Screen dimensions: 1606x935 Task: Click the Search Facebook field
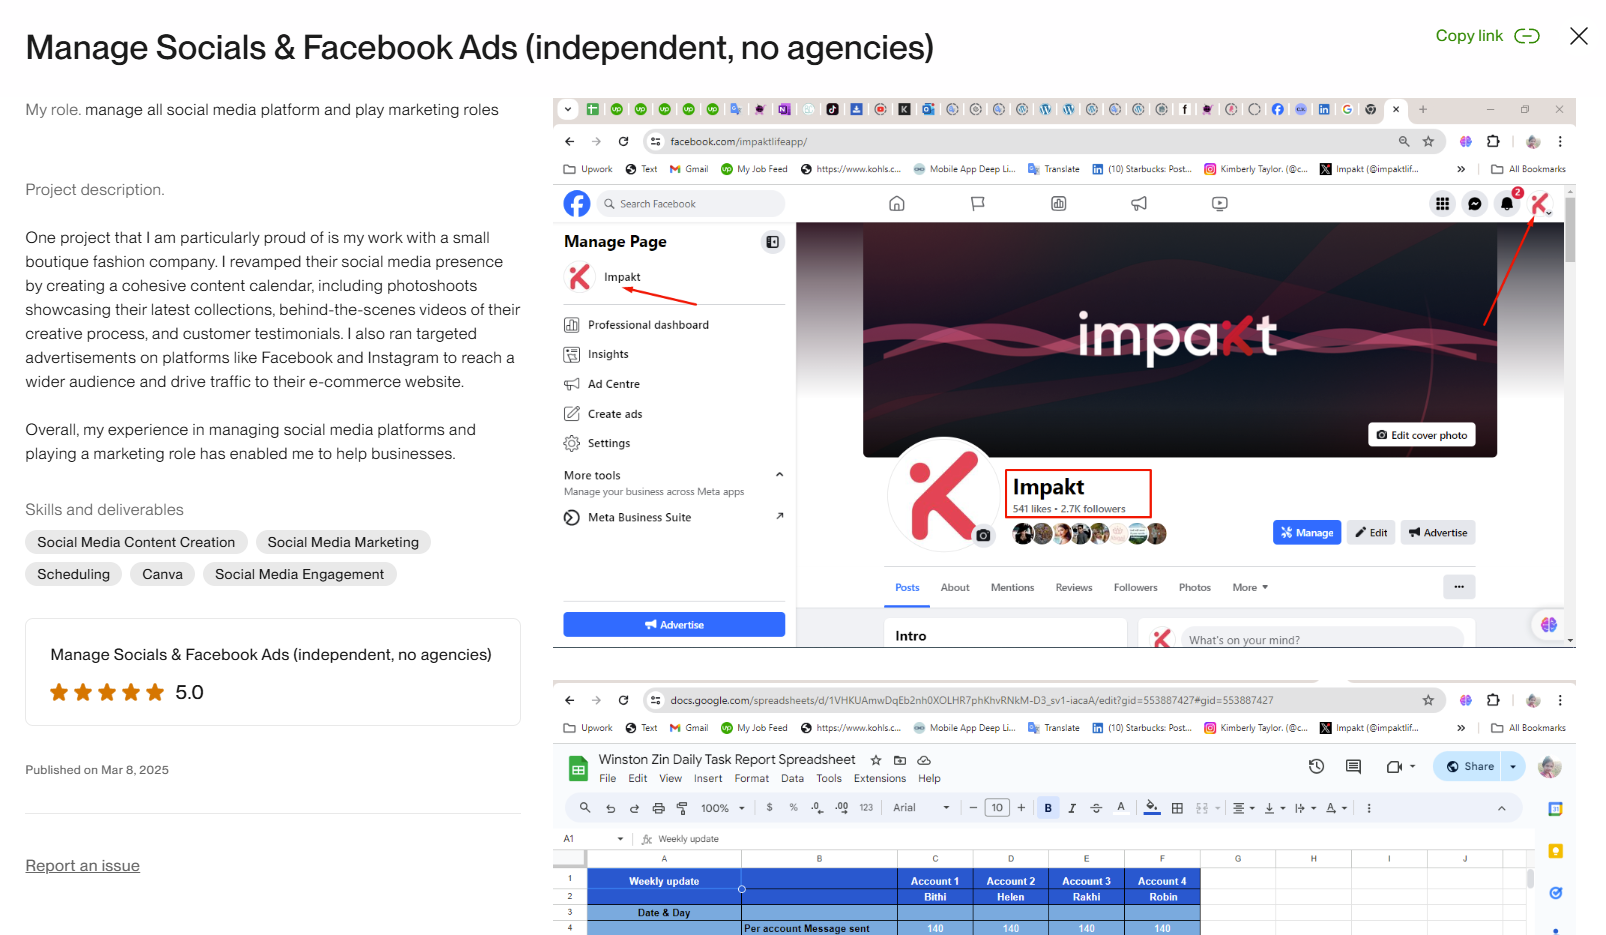pyautogui.click(x=692, y=204)
